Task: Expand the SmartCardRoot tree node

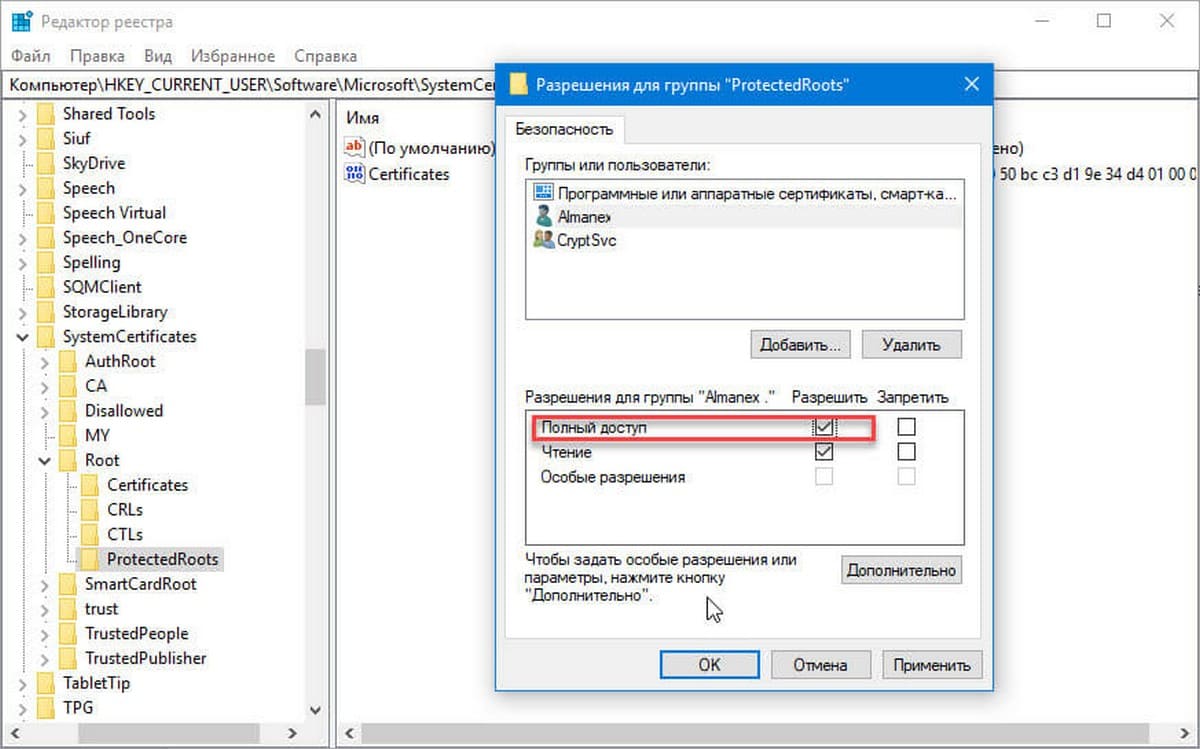Action: coord(45,584)
